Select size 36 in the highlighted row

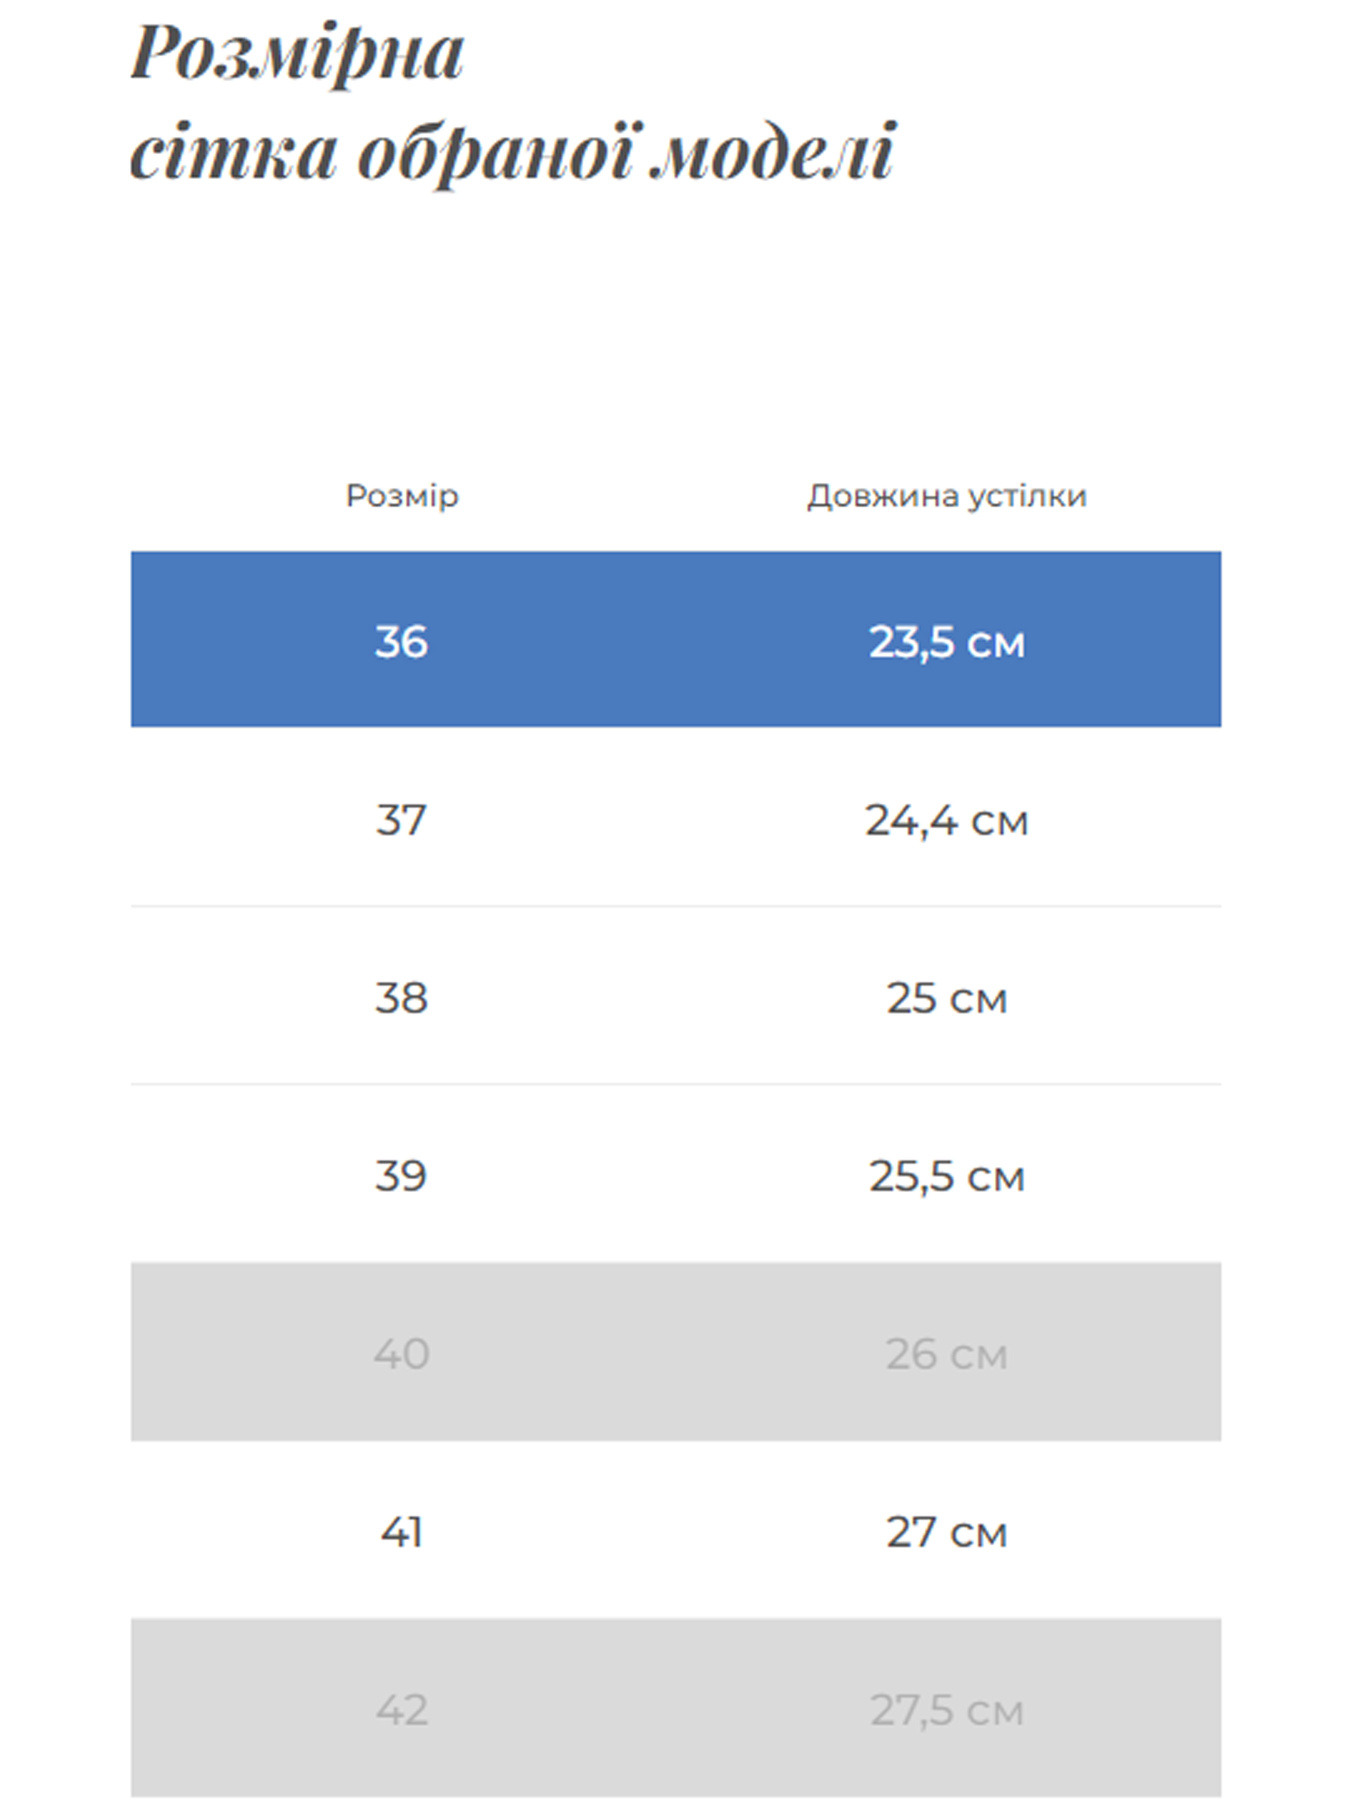coord(401,641)
